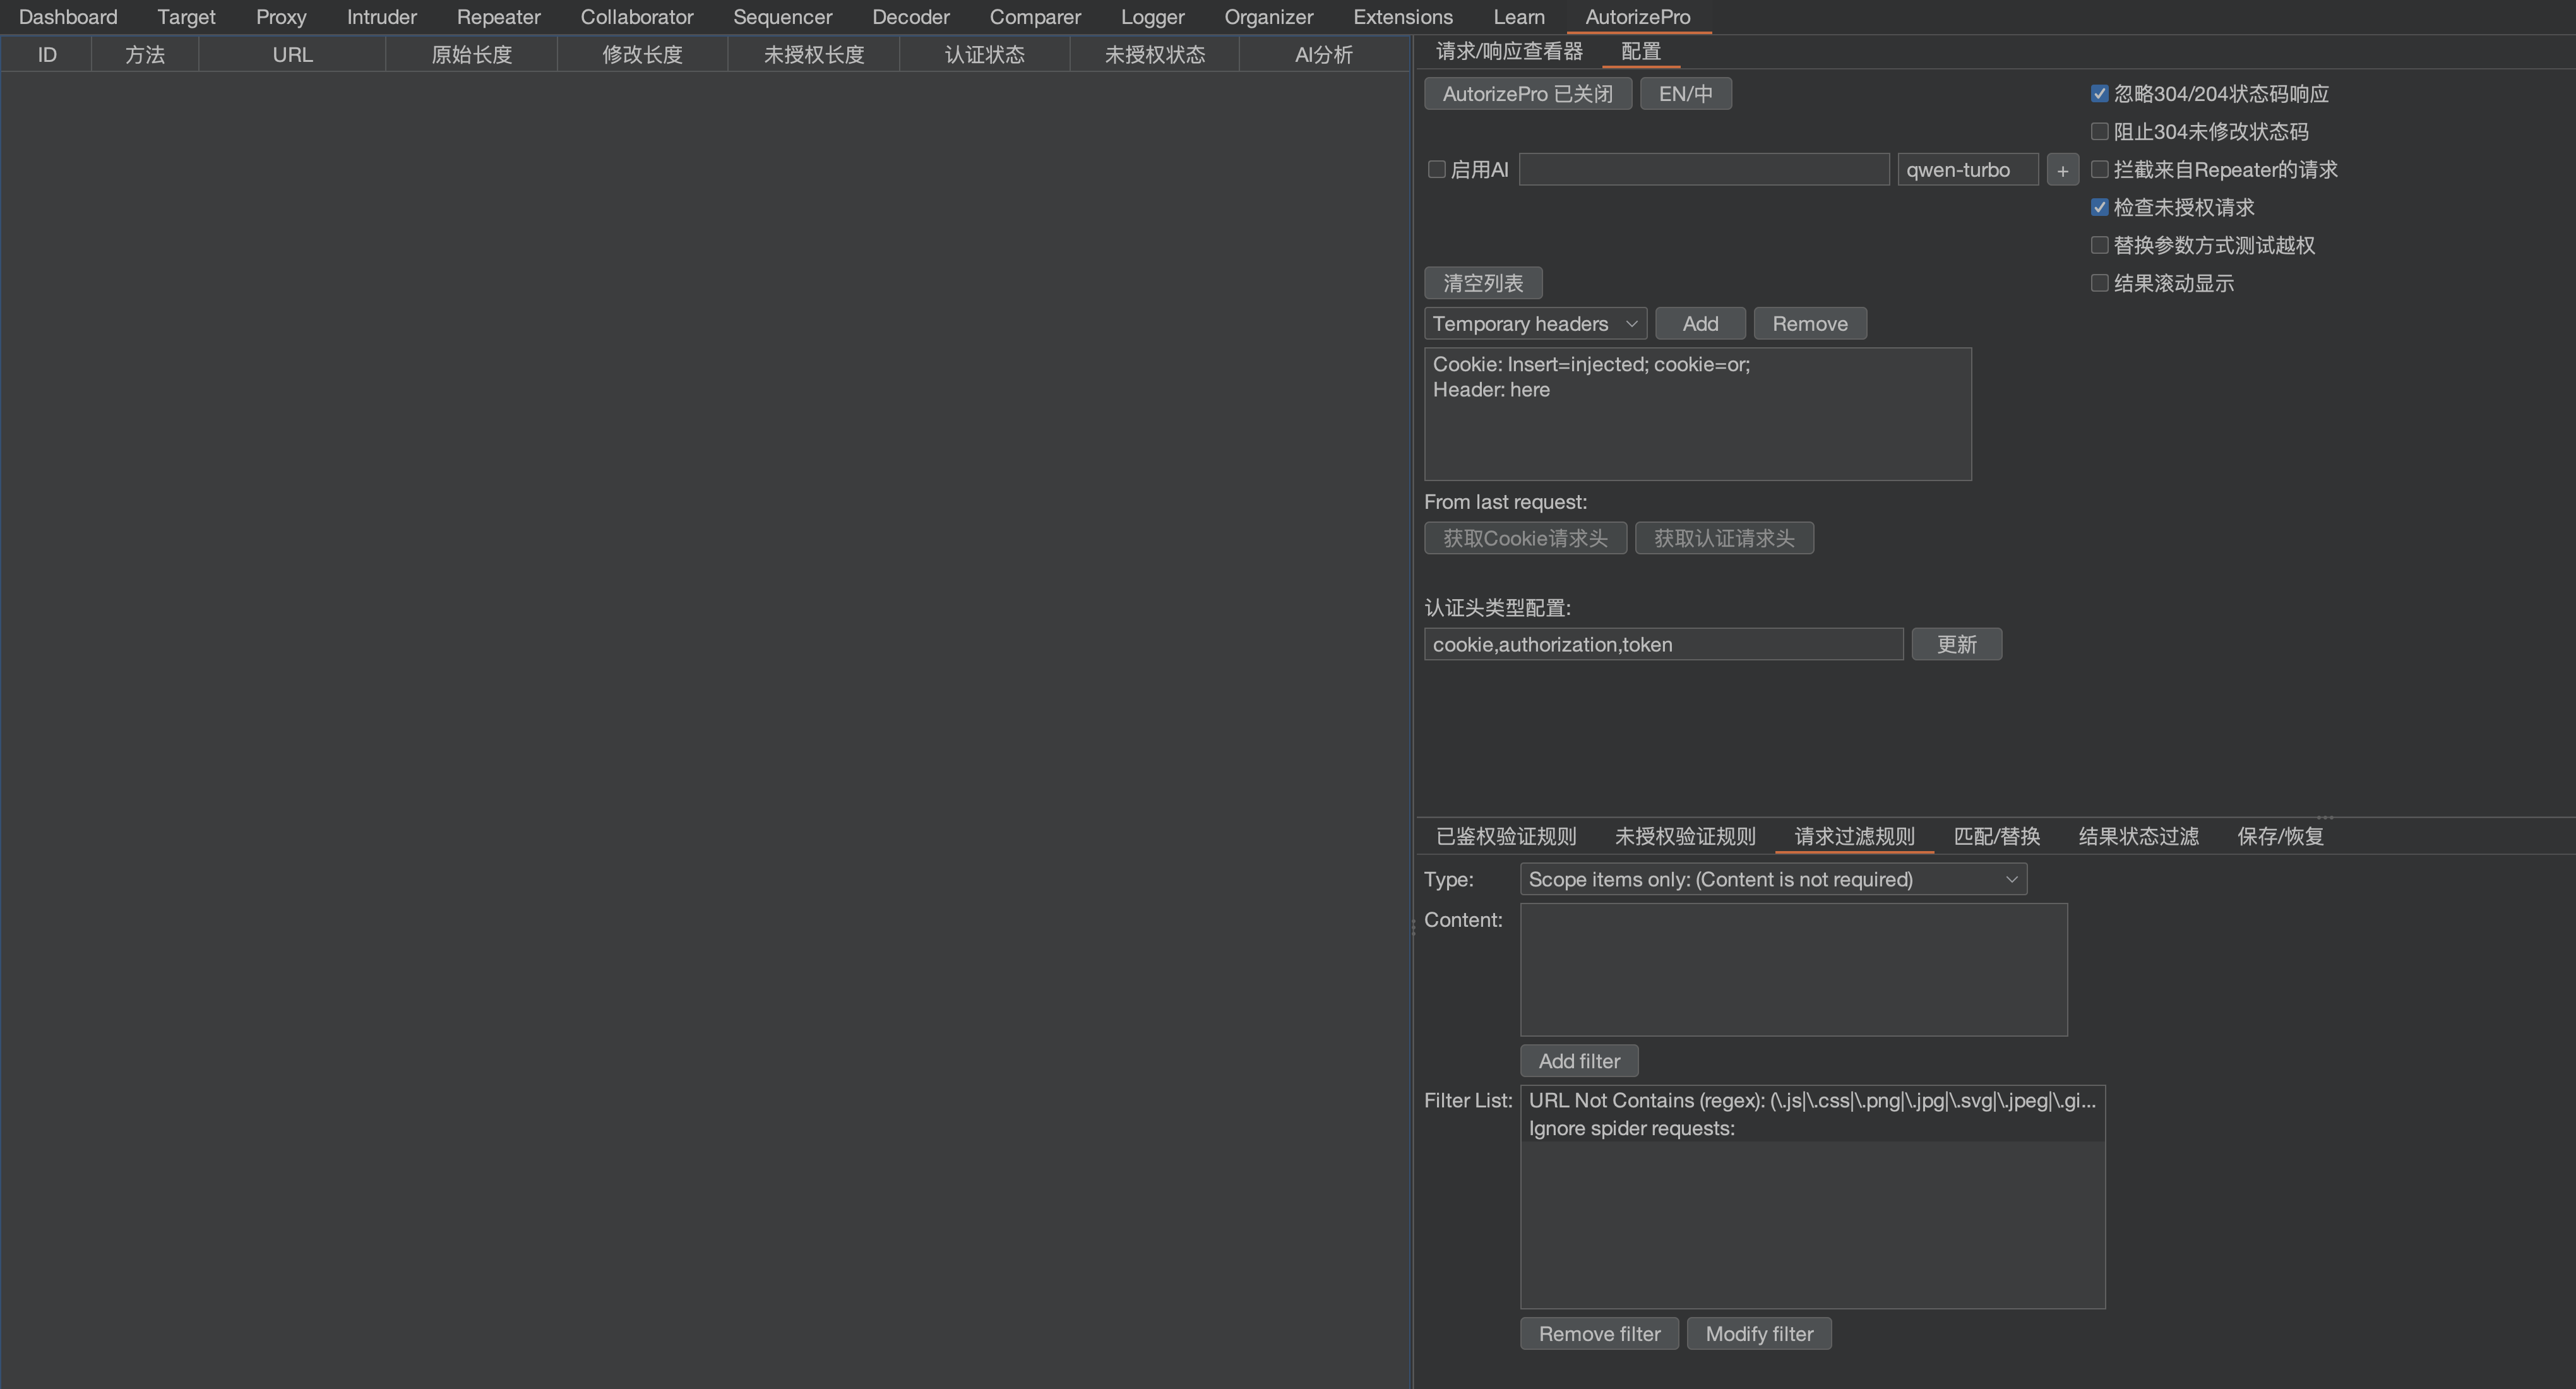Image resolution: width=2576 pixels, height=1389 pixels.
Task: Check the 结果滚动显示 option
Action: coord(2100,284)
